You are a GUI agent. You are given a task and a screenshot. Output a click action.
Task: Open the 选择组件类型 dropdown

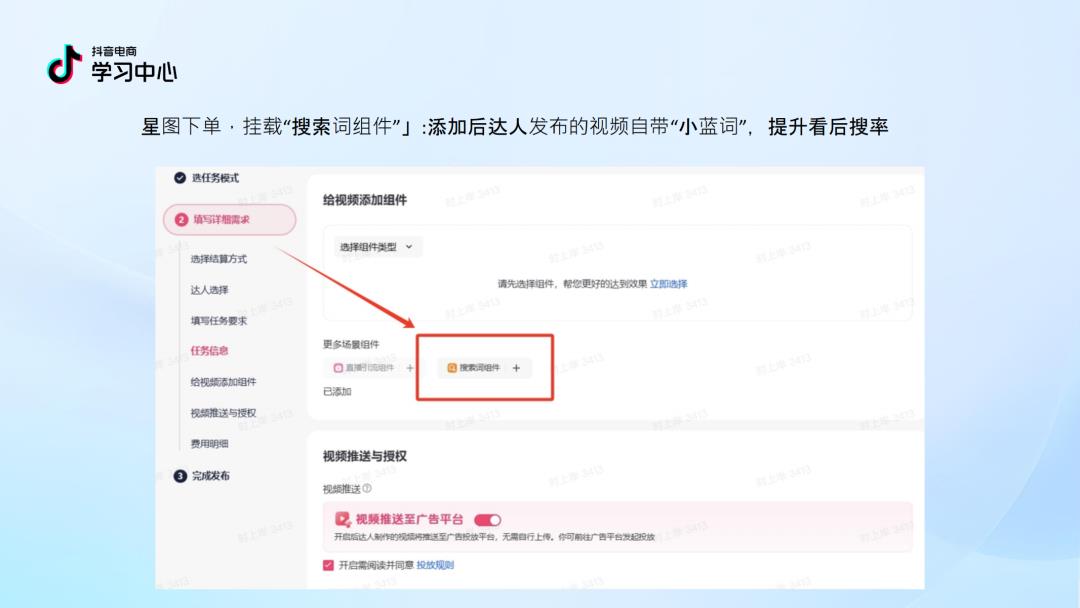[377, 247]
